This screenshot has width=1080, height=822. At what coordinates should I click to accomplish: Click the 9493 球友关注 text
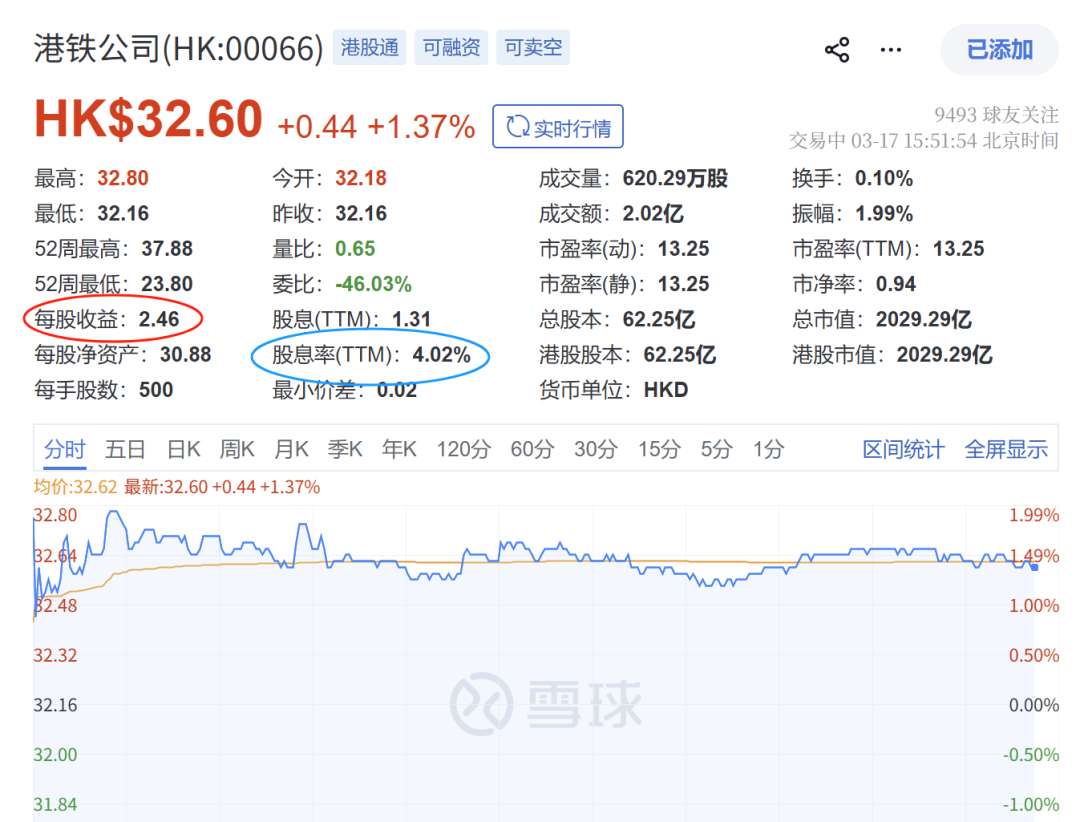996,114
